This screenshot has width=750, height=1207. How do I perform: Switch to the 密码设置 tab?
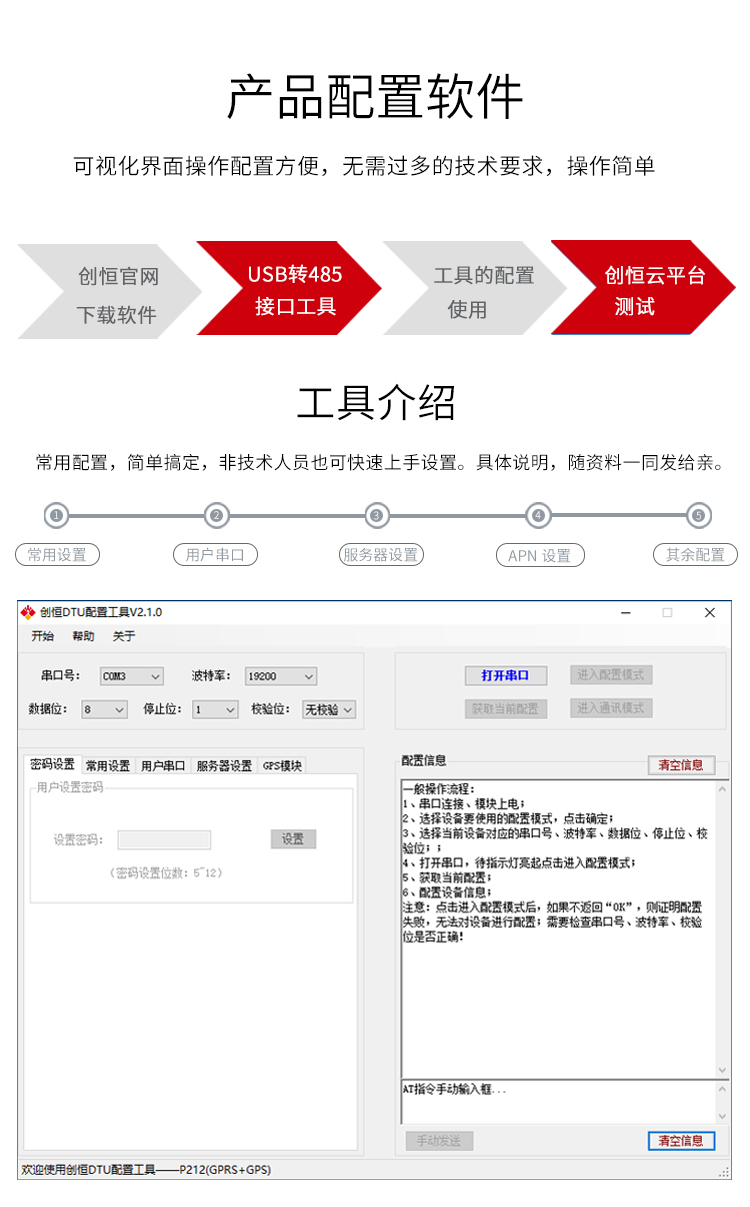point(52,764)
